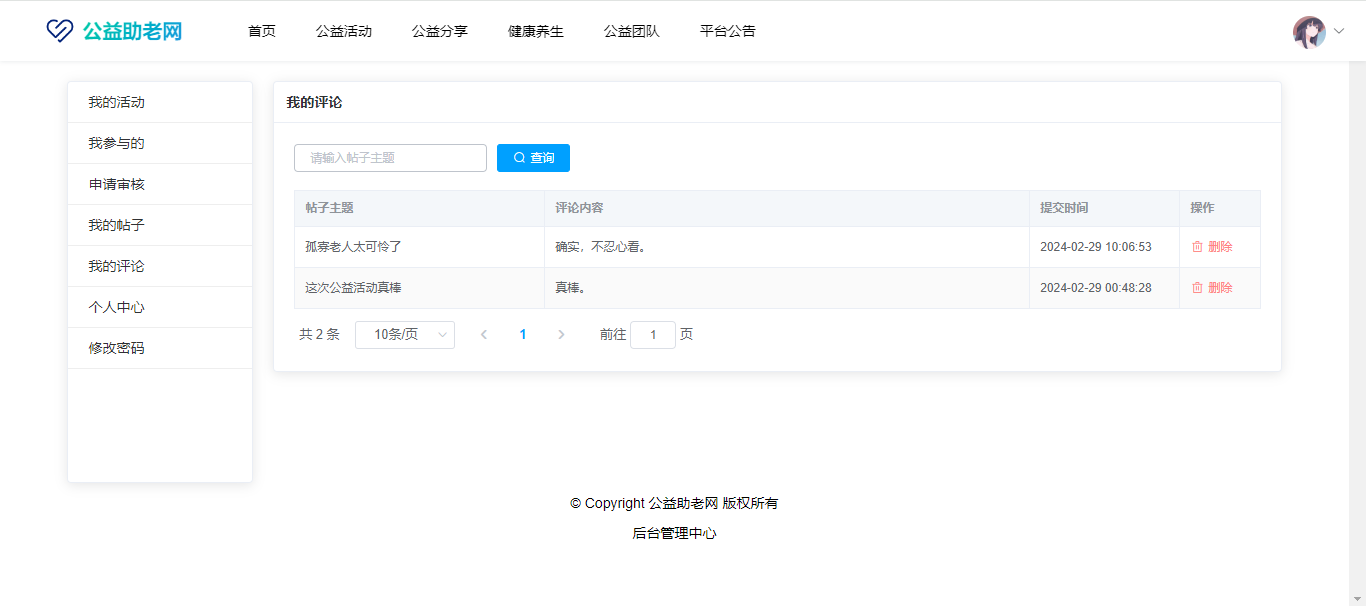Click the 后台管理中心 footer link

[x=674, y=534]
